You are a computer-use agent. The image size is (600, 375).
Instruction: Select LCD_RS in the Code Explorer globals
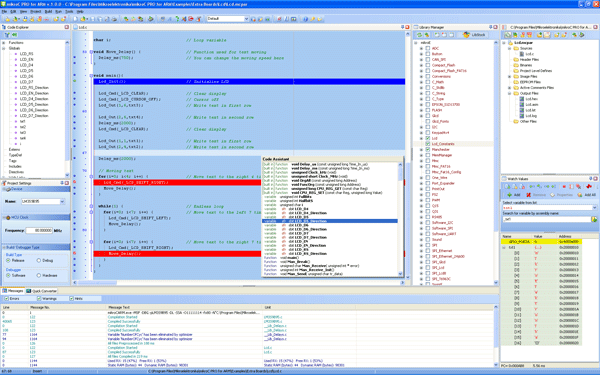tap(26, 54)
